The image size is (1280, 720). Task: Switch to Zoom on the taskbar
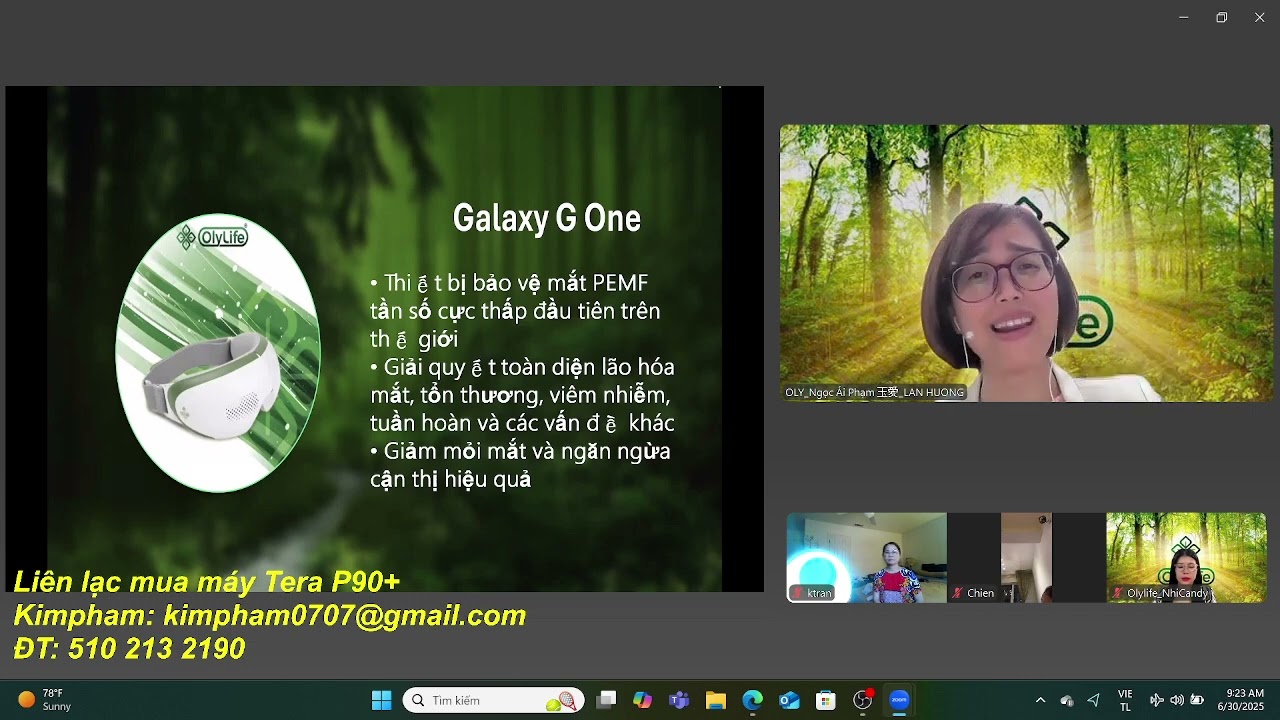pyautogui.click(x=899, y=700)
